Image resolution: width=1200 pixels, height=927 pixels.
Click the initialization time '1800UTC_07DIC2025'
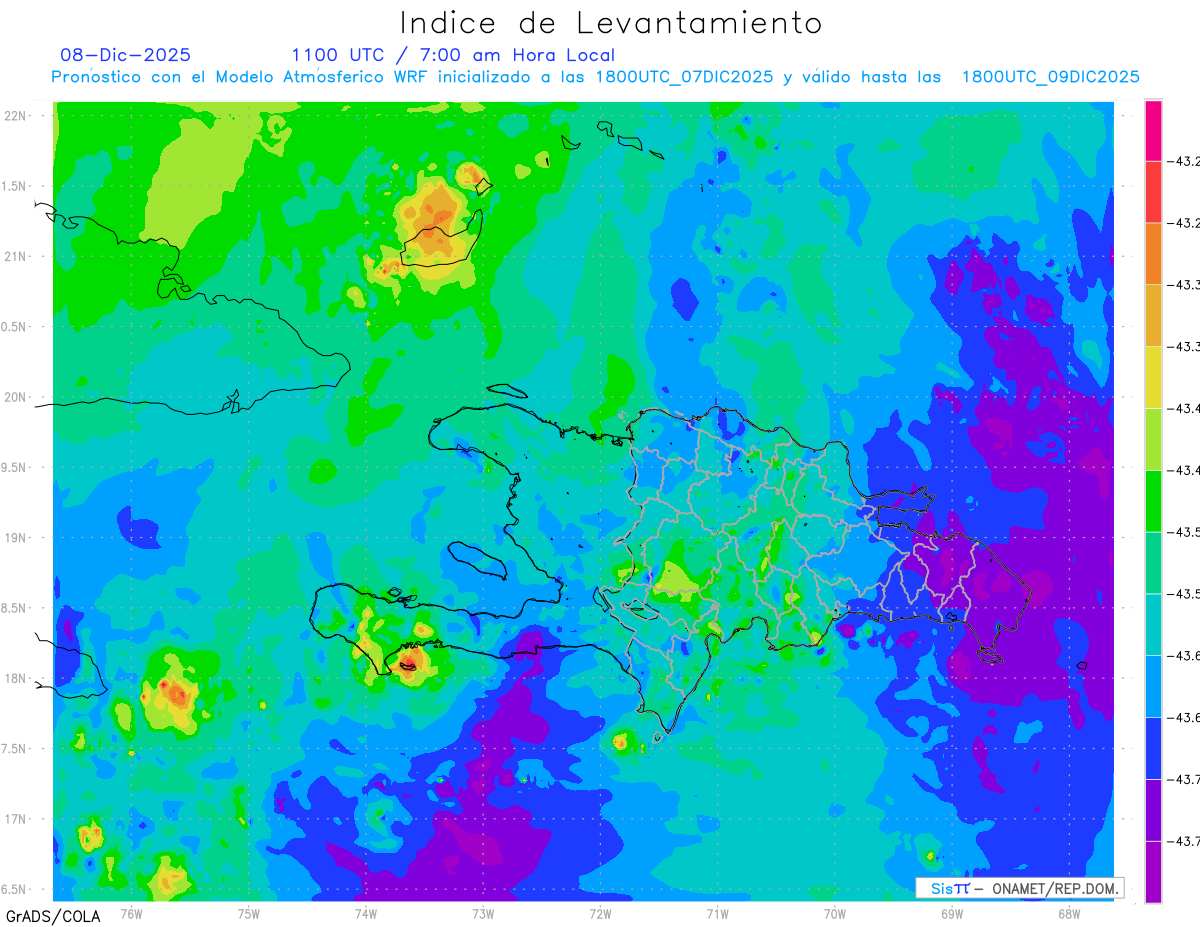coord(685,77)
